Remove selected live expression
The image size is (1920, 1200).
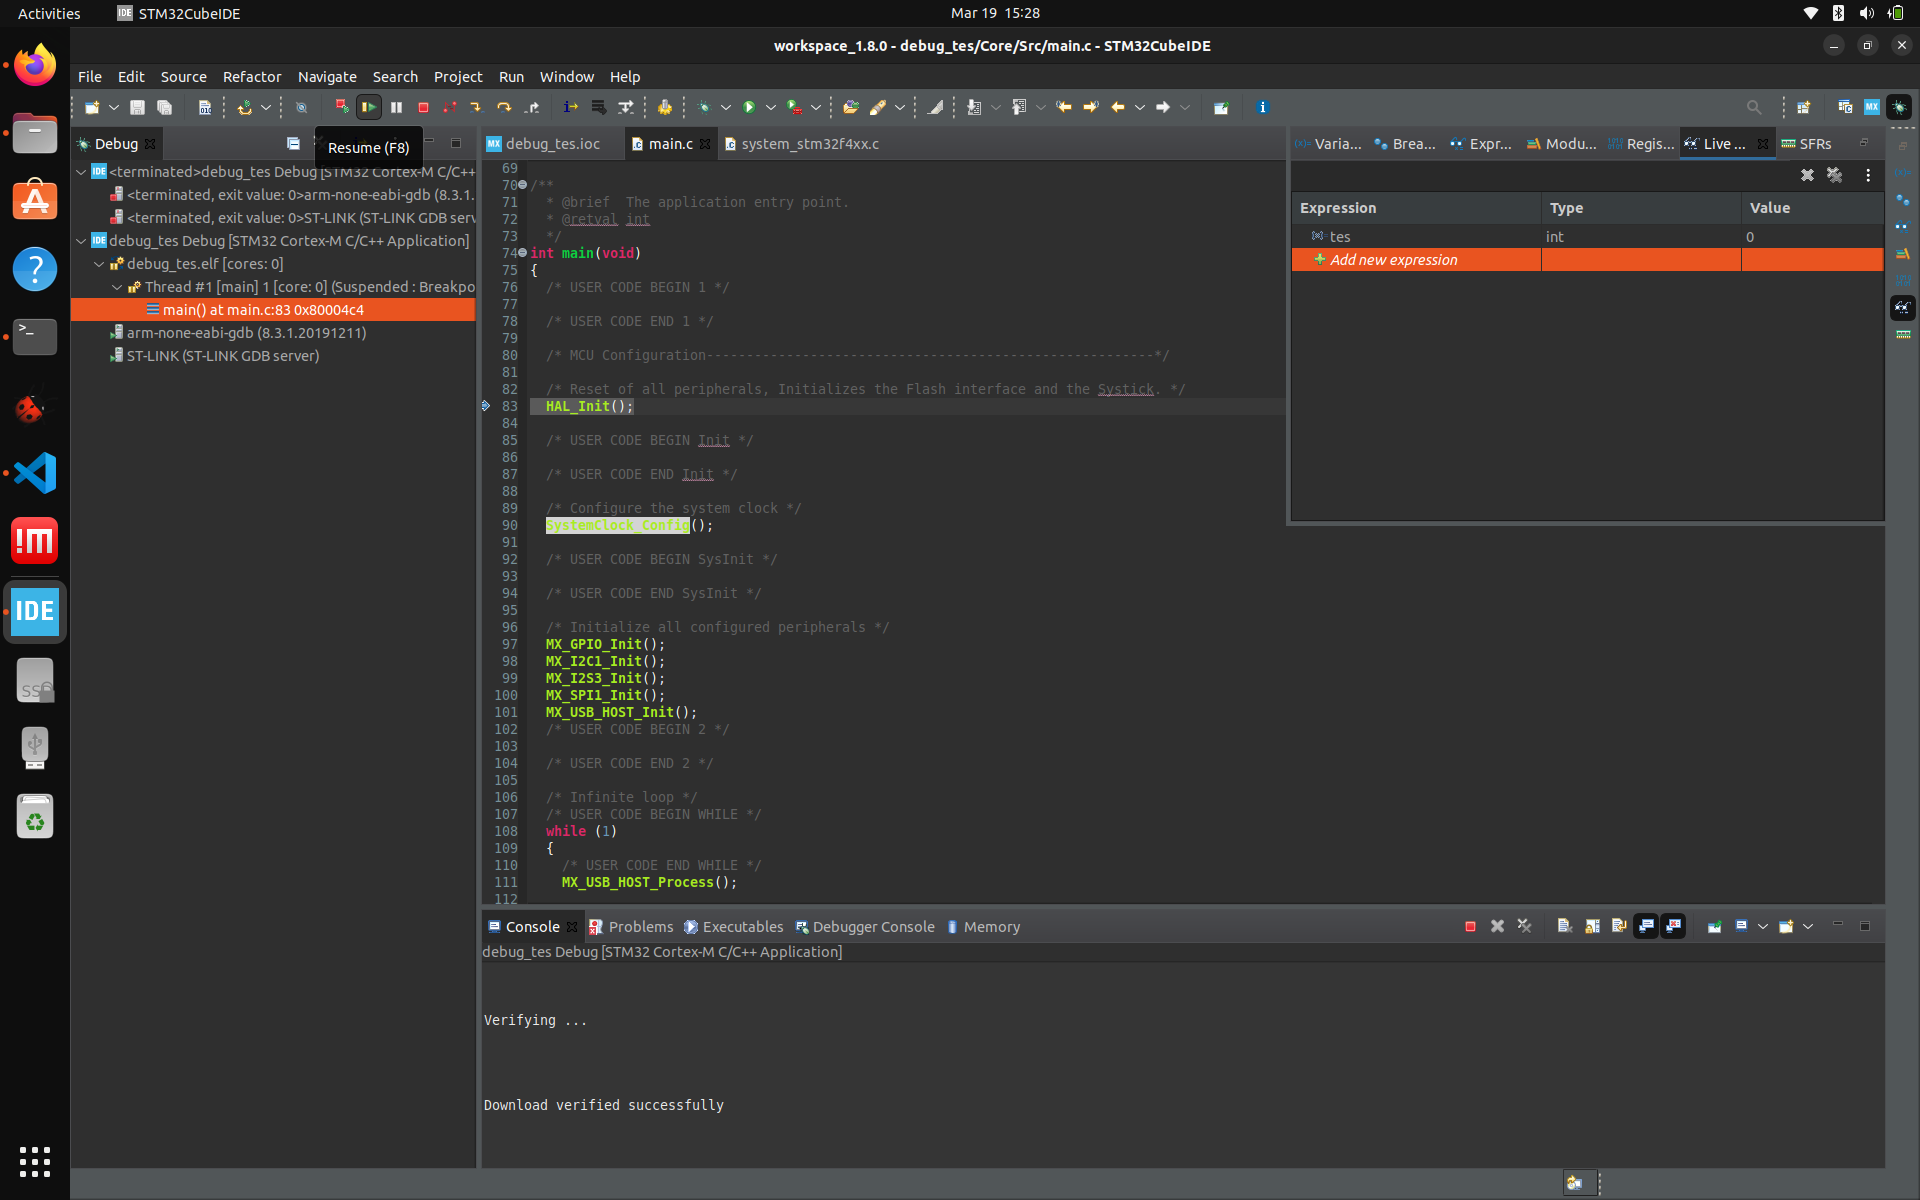tap(1807, 175)
